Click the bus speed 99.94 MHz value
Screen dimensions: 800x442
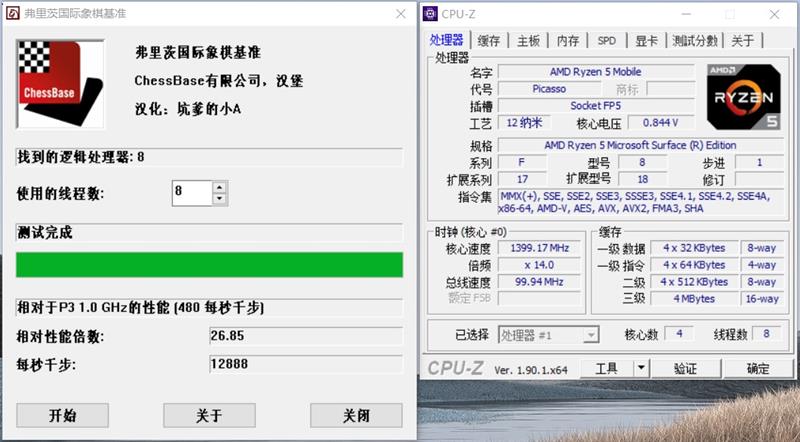coord(539,282)
